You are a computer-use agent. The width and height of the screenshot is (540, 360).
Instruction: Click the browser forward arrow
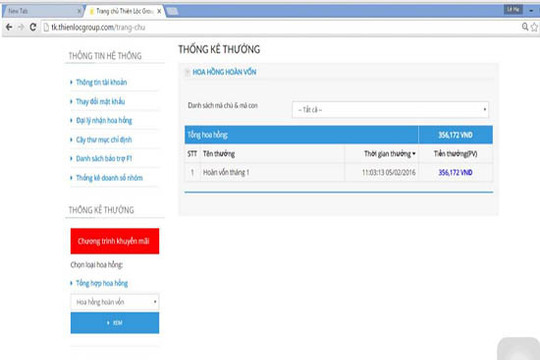click(x=21, y=27)
